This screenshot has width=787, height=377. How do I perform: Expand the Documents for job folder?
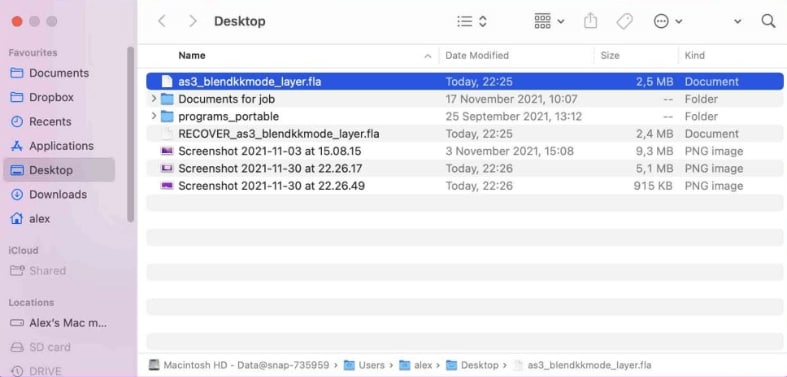tap(154, 99)
